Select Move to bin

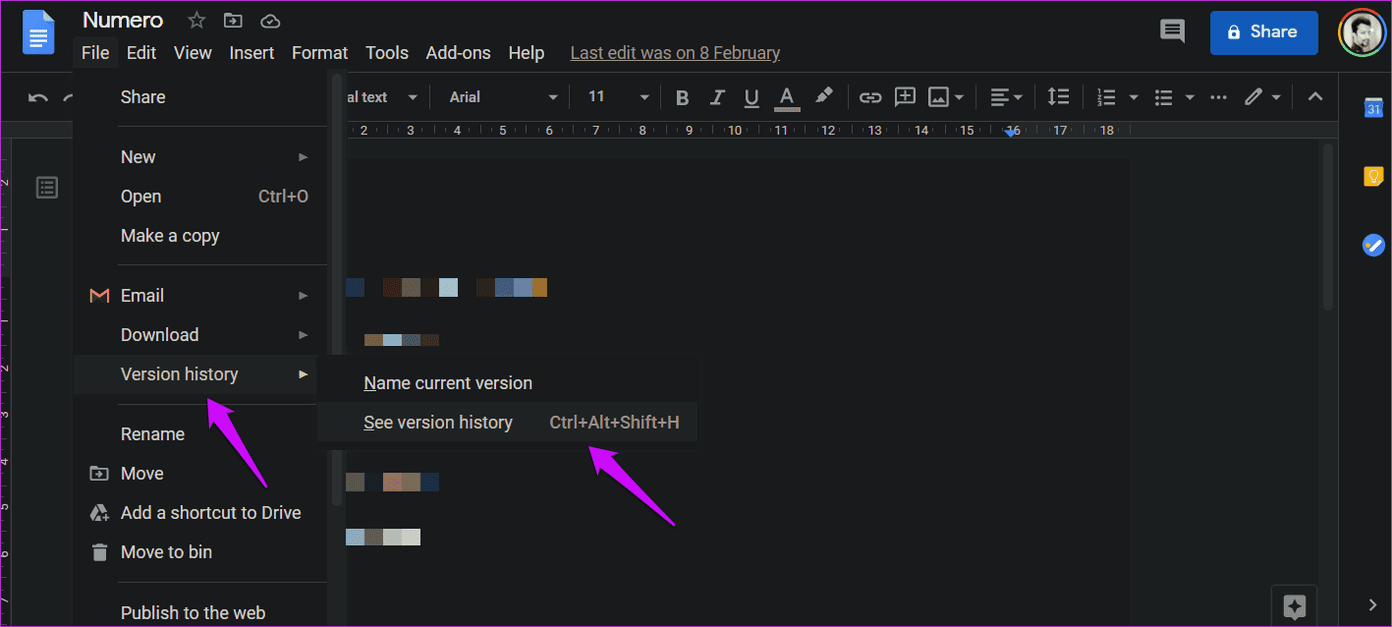coord(200,552)
